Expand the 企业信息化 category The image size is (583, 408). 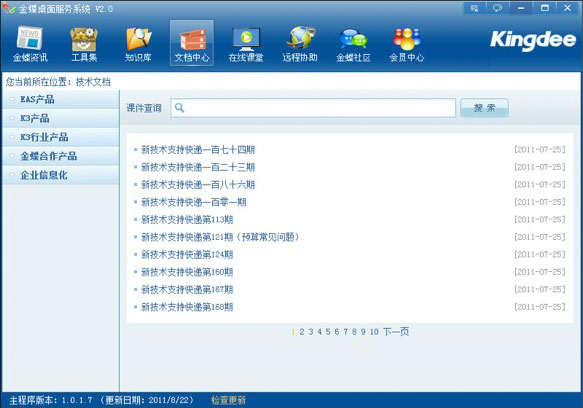pos(61,175)
